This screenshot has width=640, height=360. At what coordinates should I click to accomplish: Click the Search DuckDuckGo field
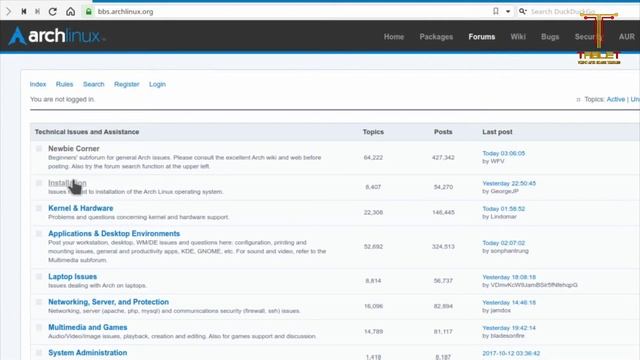point(562,11)
